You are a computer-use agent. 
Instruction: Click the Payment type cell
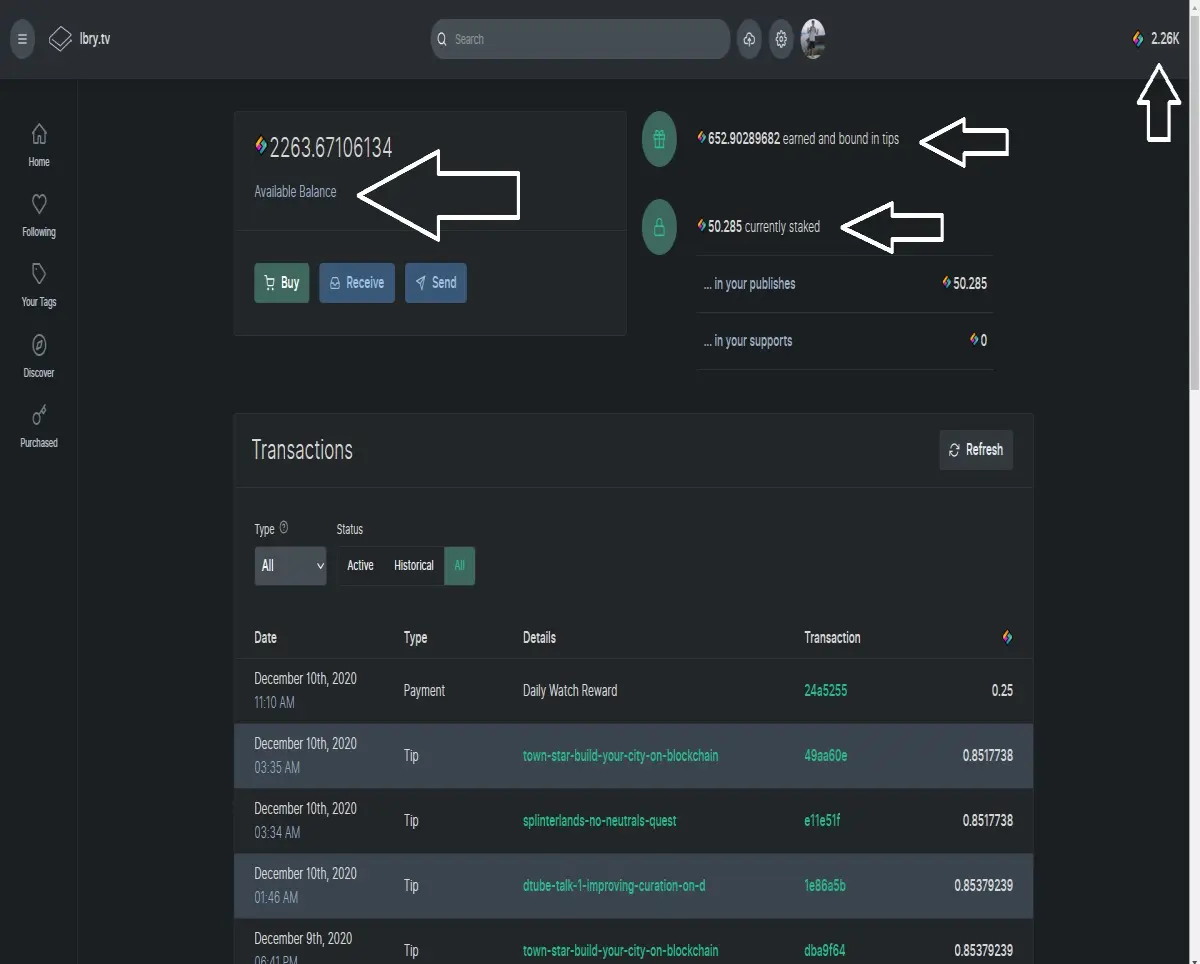[x=424, y=691]
